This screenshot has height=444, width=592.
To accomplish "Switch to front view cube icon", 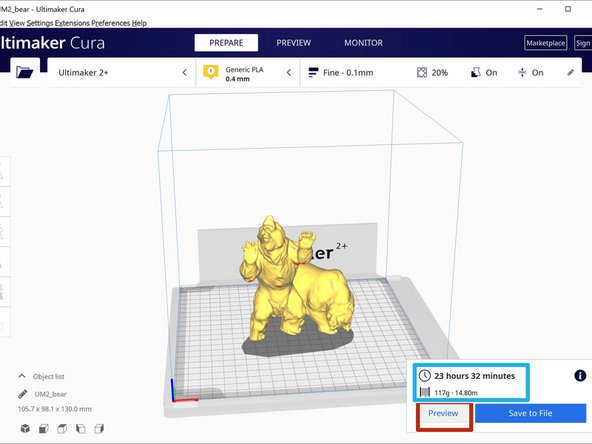I will [x=44, y=429].
